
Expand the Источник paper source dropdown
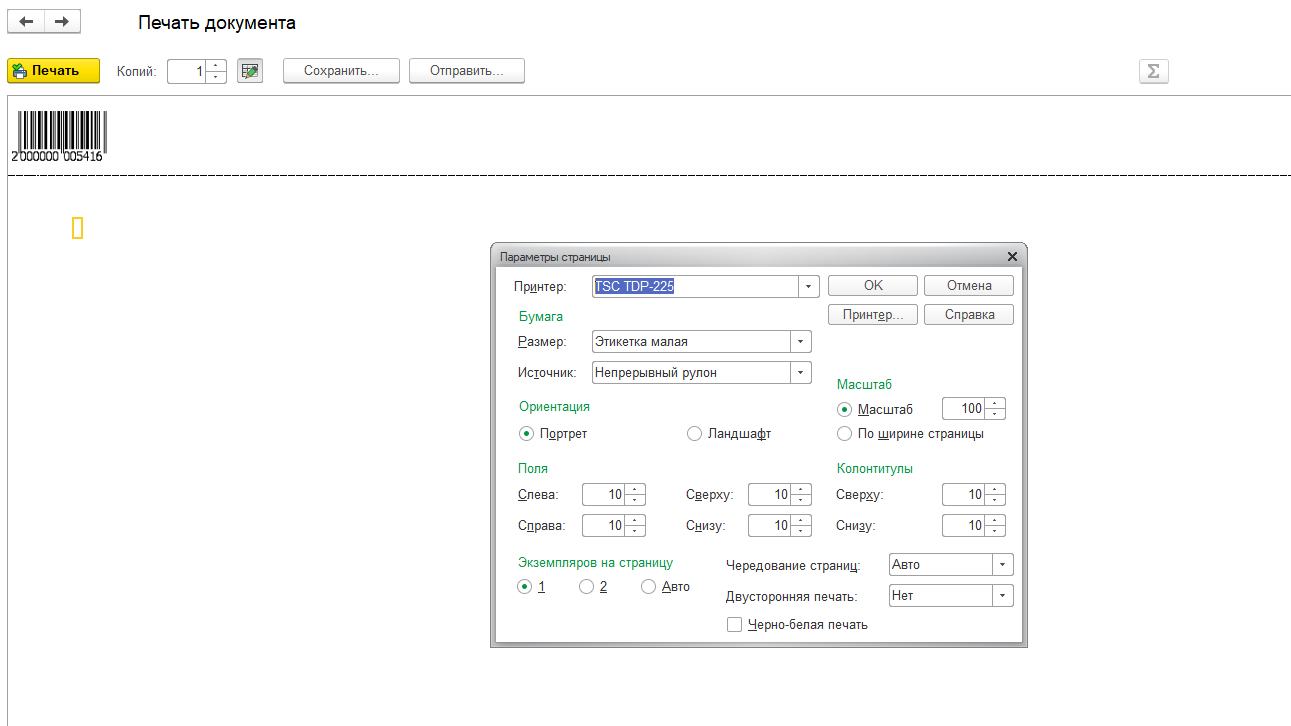point(800,373)
